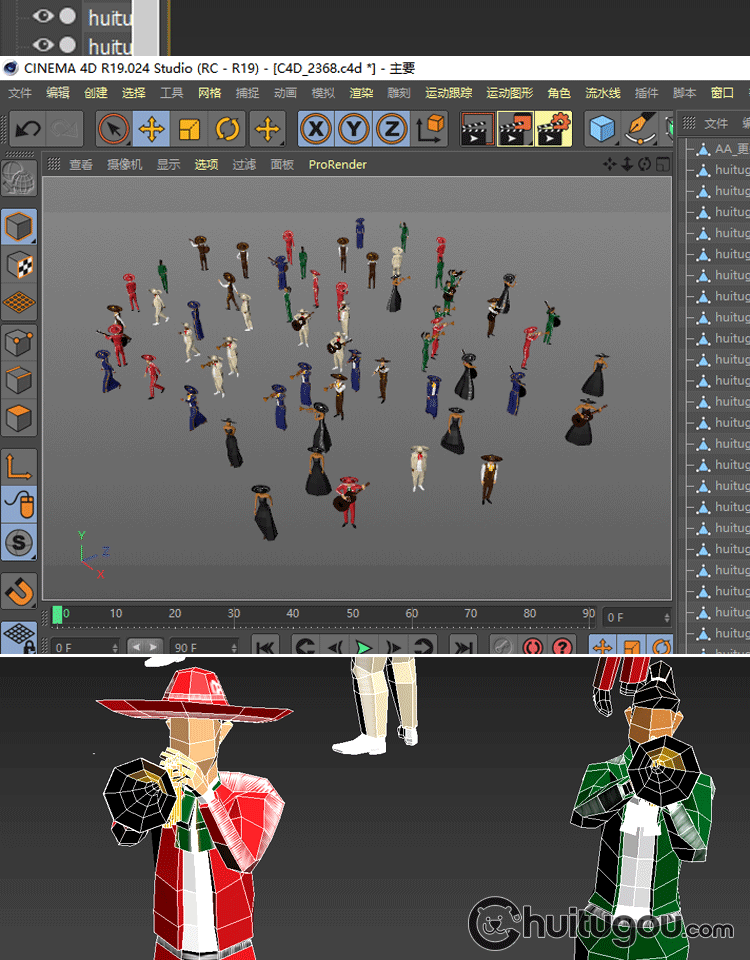Open the Edit Render Settings icon
Screen dimensions: 750x960
pyautogui.click(x=553, y=129)
